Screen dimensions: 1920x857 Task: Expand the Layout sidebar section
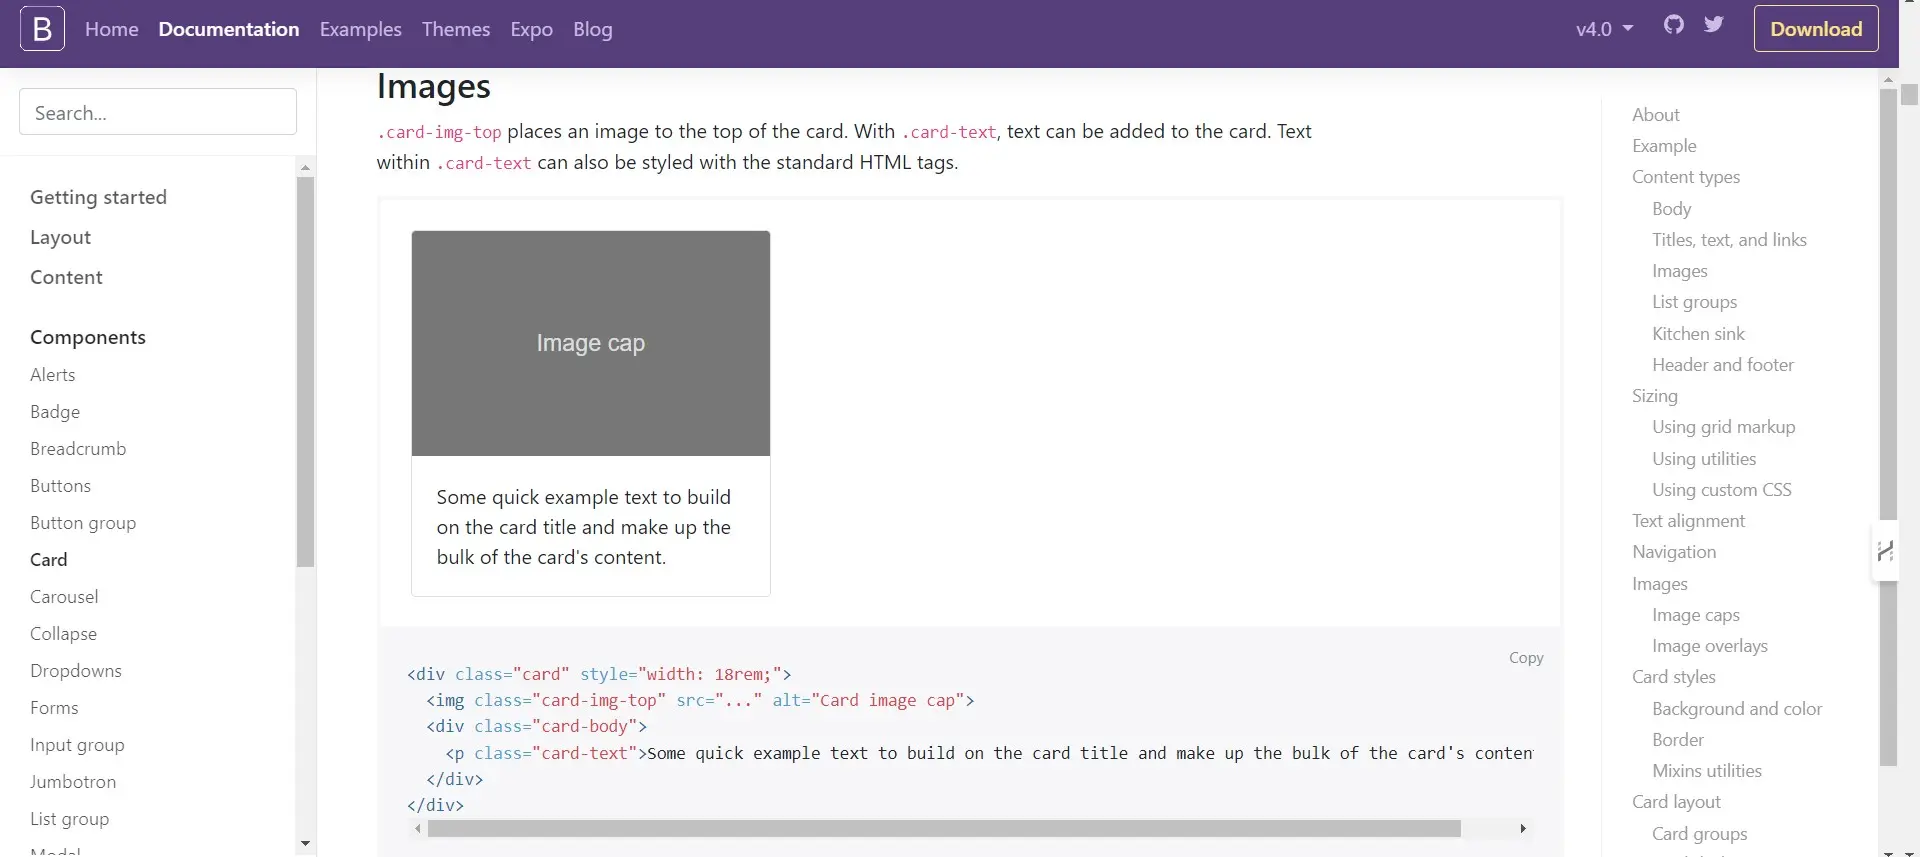point(60,237)
